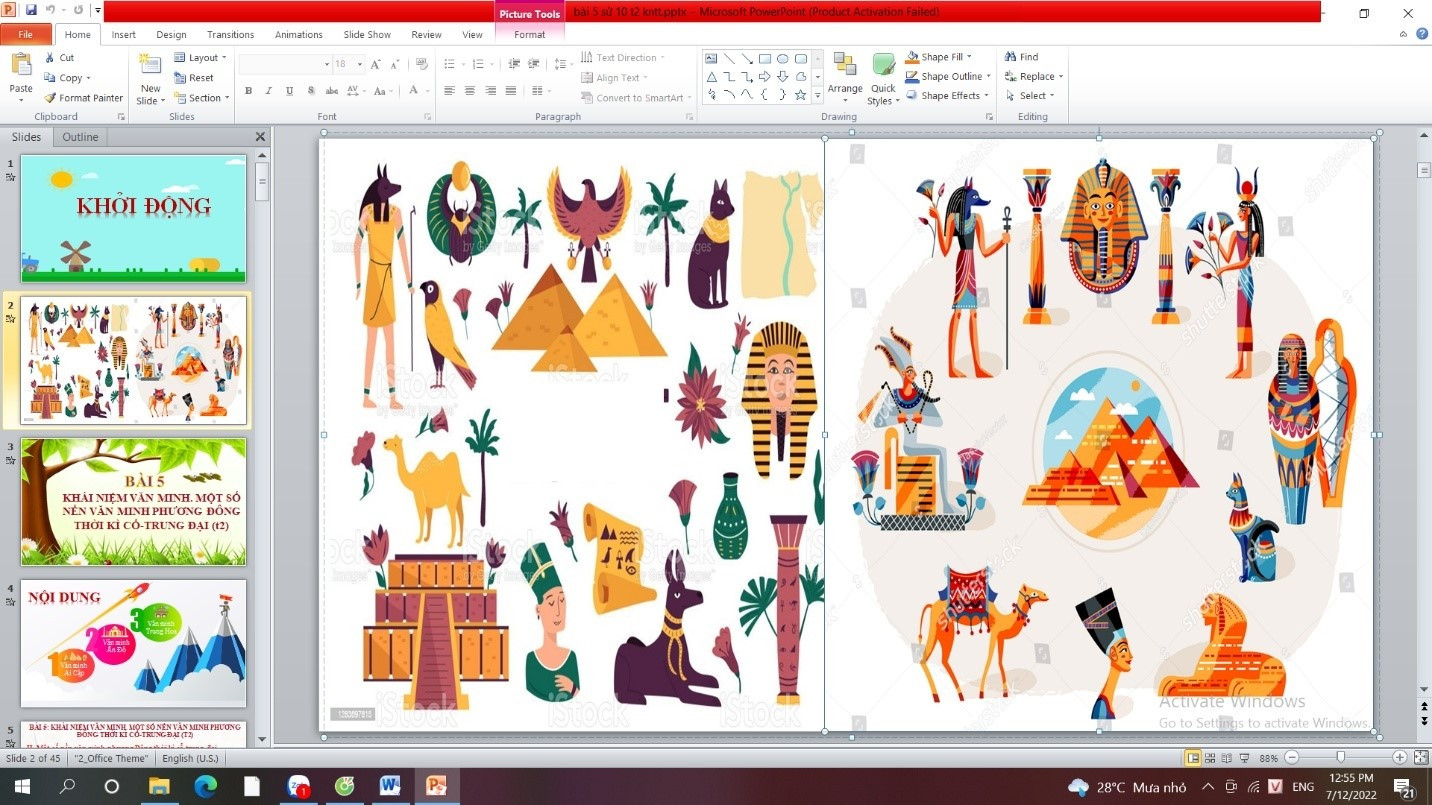Switch to the Design ribbon tab
1432x805 pixels.
(171, 34)
